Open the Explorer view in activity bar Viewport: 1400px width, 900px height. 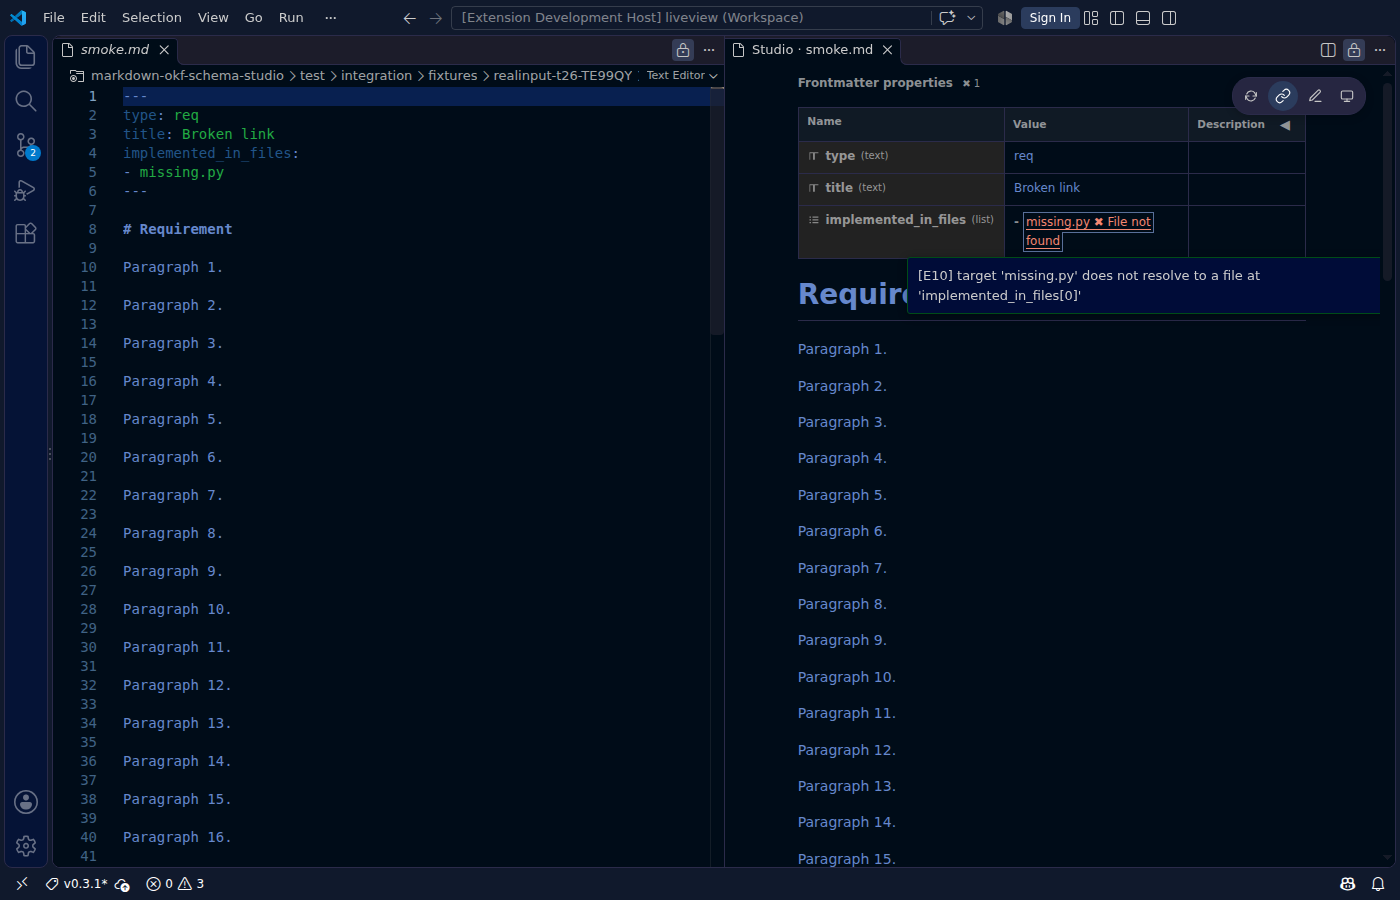(26, 57)
